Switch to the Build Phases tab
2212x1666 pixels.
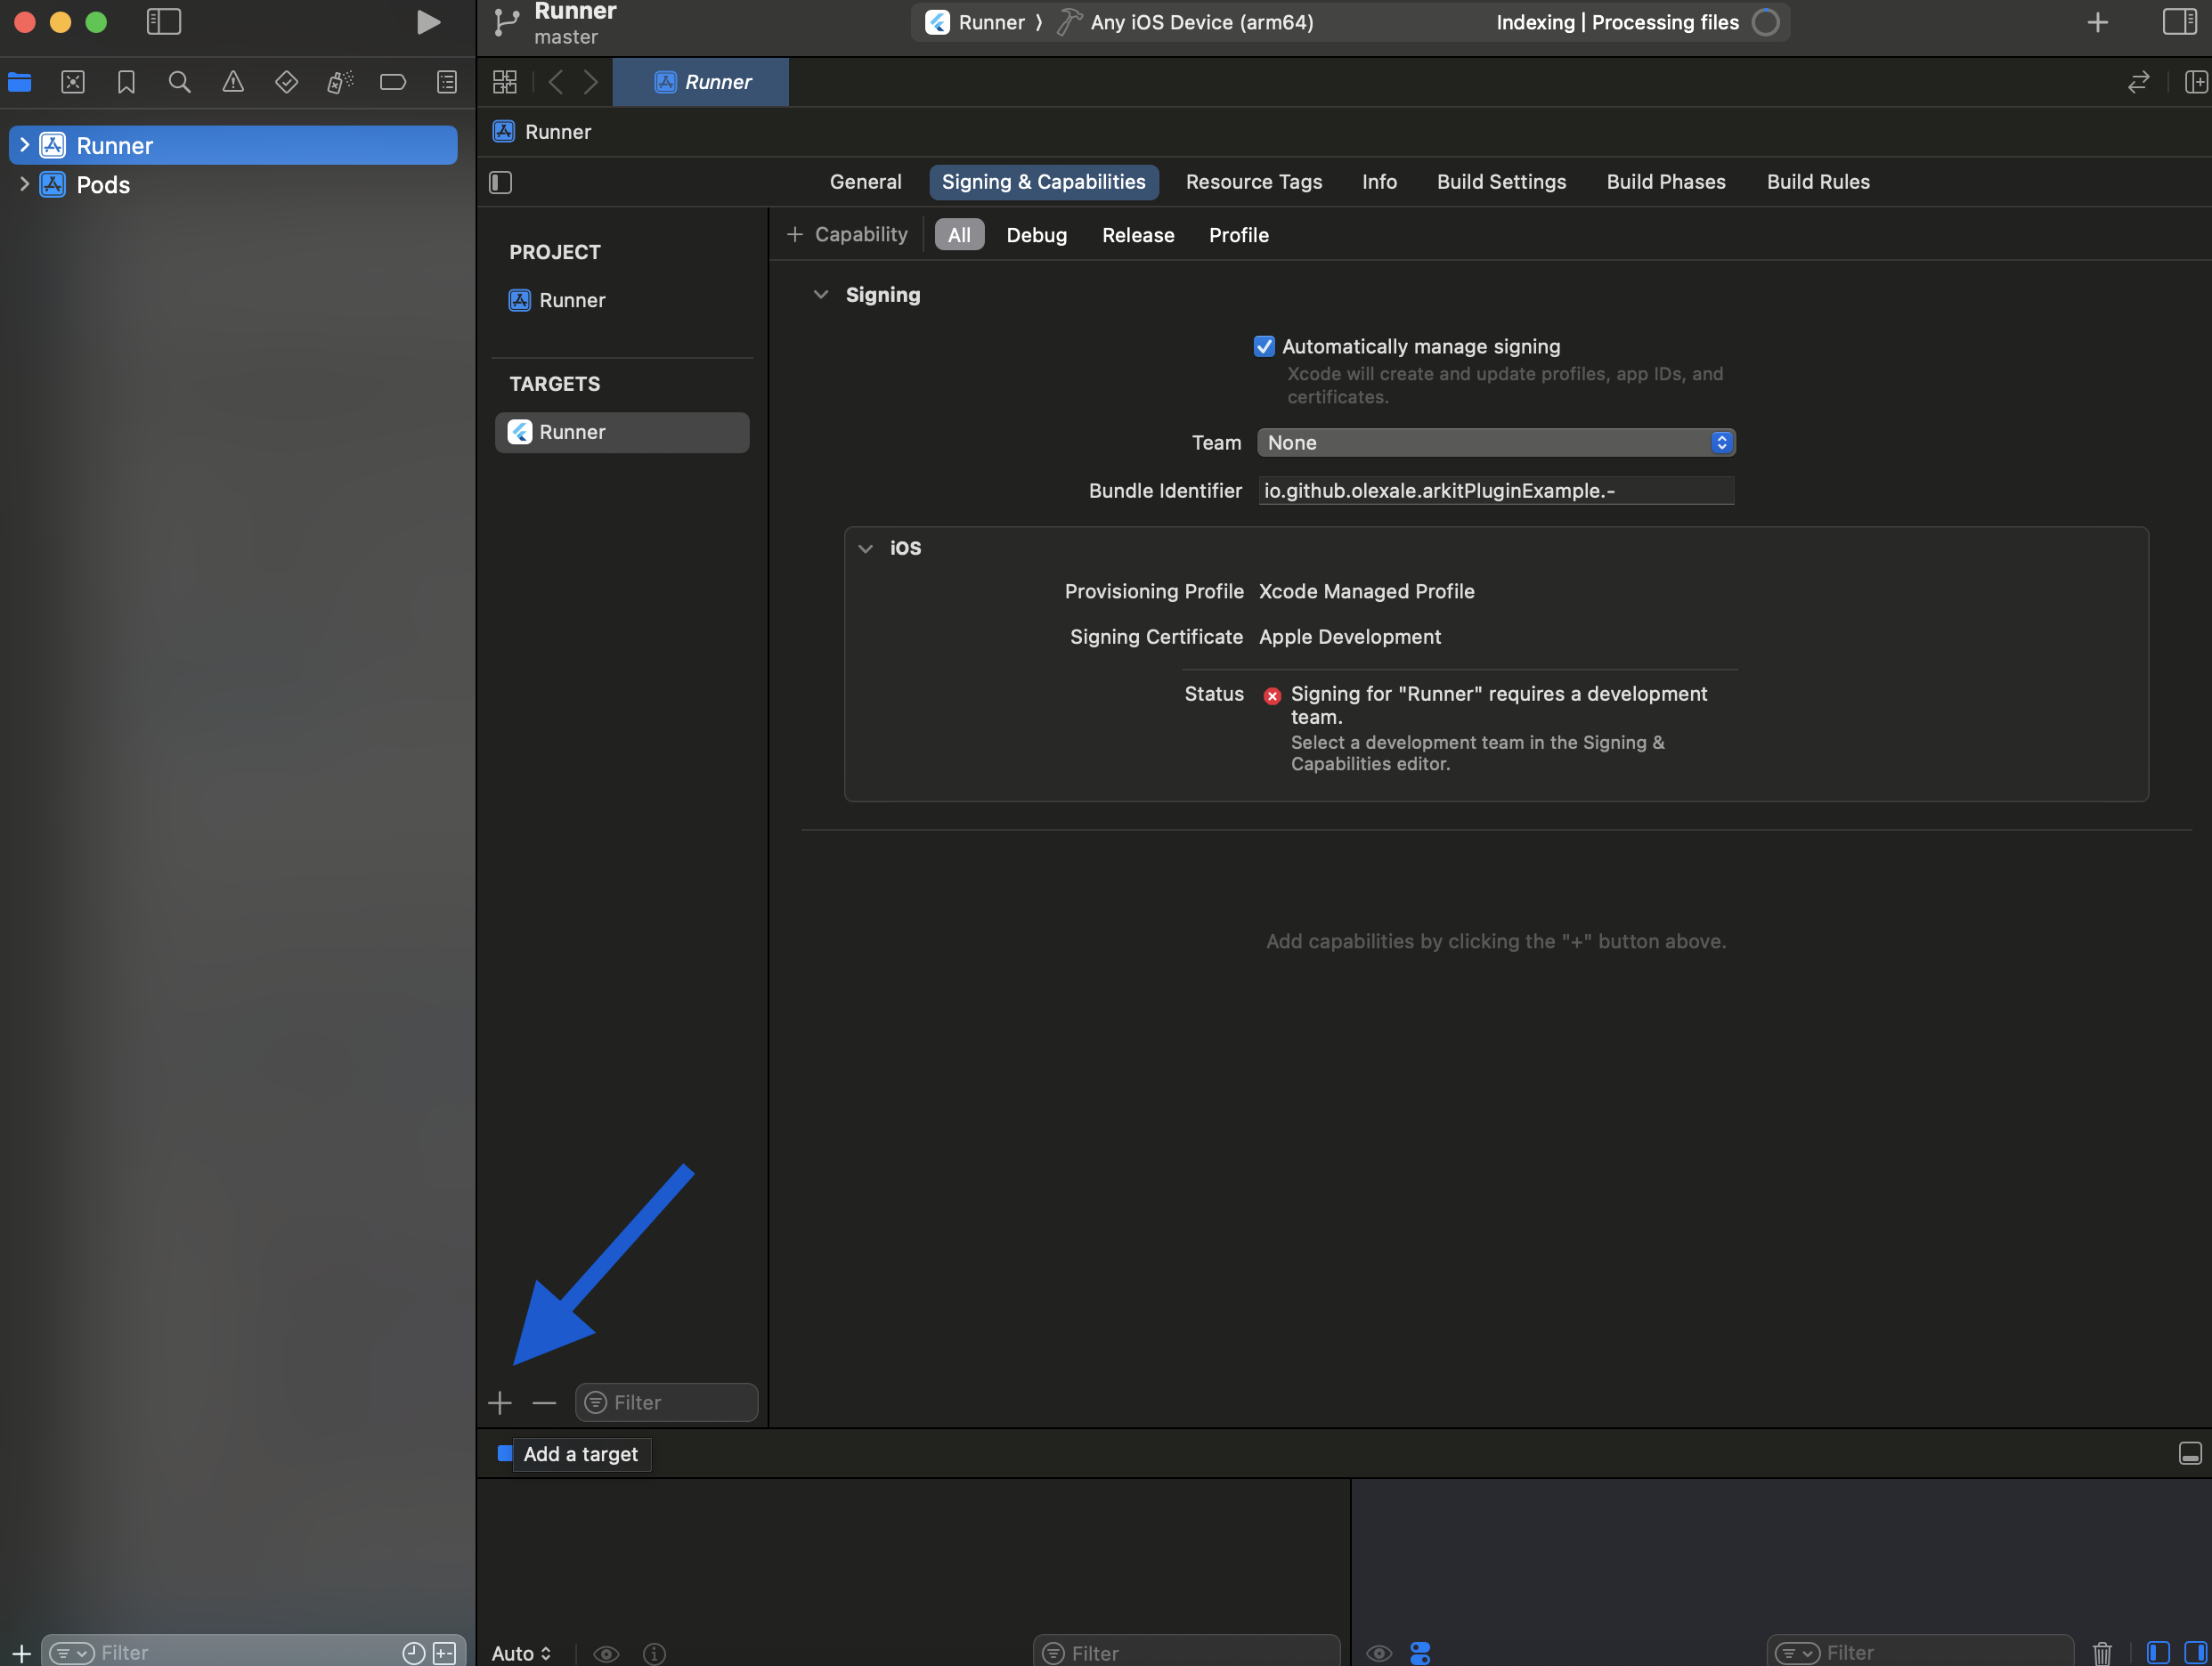point(1666,182)
